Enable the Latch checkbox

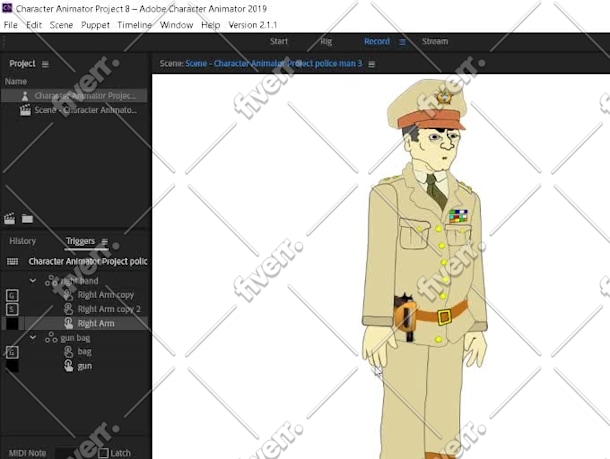[x=103, y=453]
